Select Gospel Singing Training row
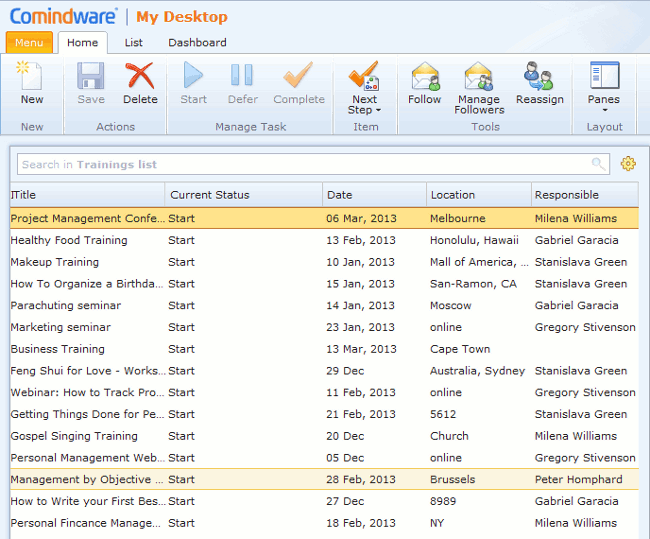The height and width of the screenshot is (539, 650). 324,436
